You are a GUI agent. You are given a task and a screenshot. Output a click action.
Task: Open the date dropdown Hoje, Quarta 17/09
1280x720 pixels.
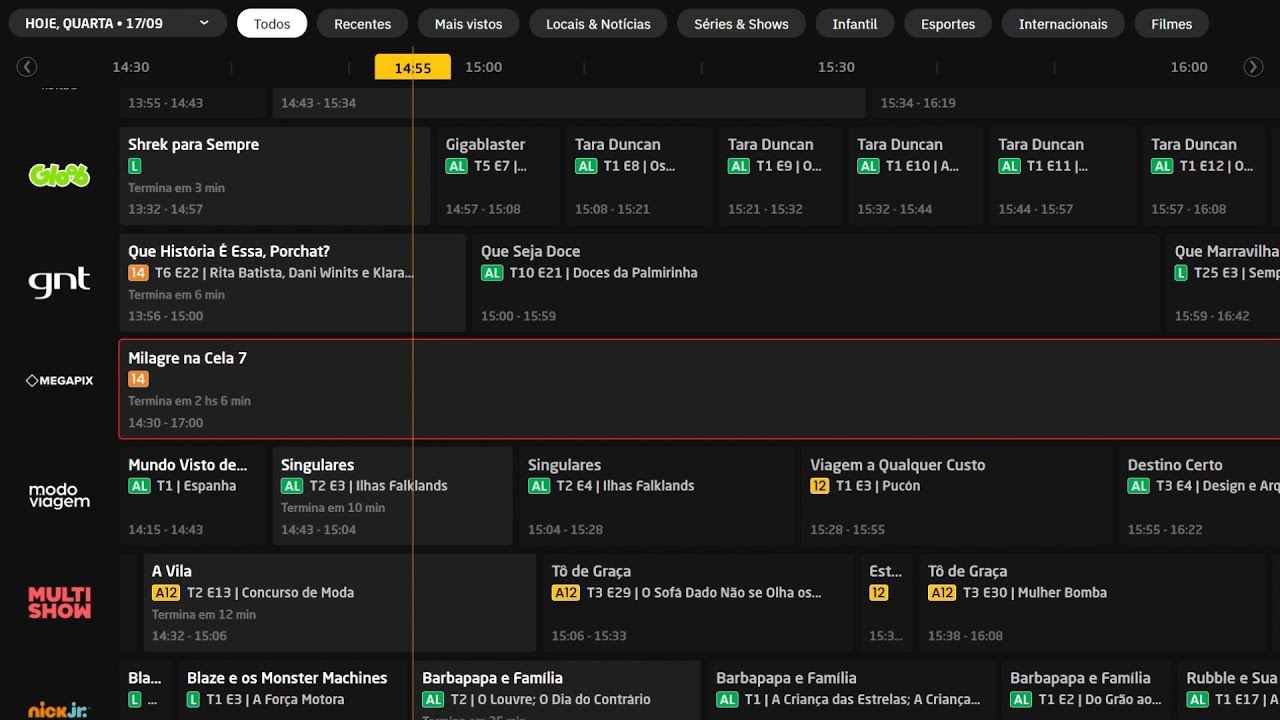(x=117, y=23)
